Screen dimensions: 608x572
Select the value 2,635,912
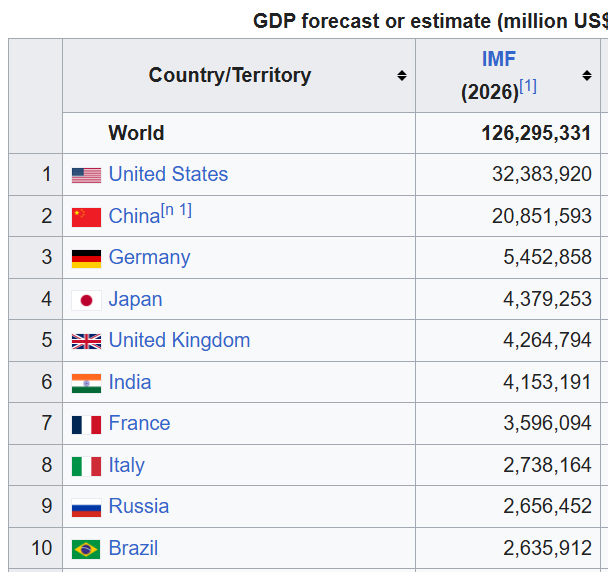[548, 548]
